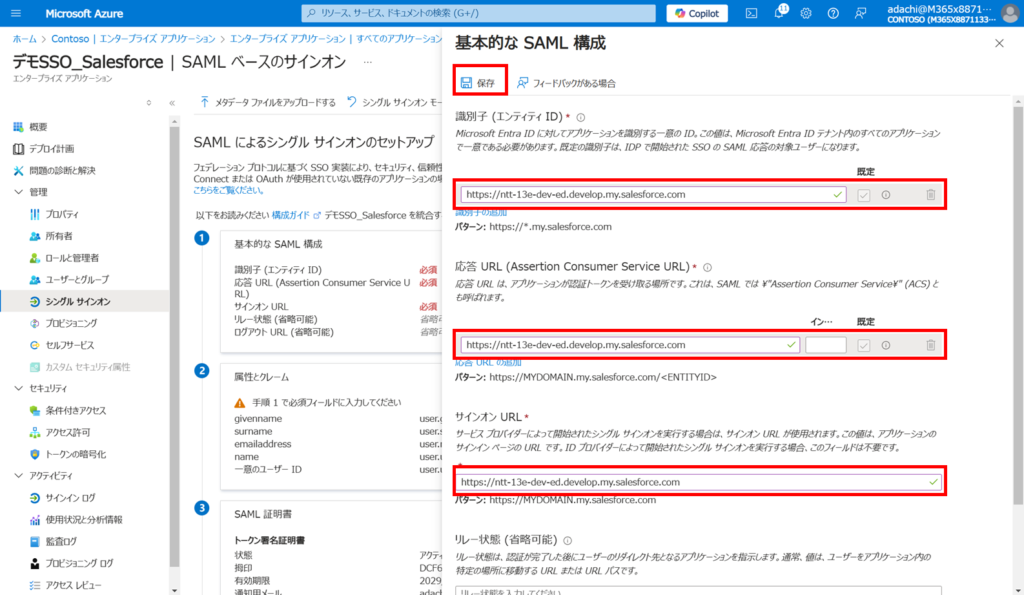Open フィードバックがある場合 feedback link
The image size is (1024, 595).
click(566, 83)
